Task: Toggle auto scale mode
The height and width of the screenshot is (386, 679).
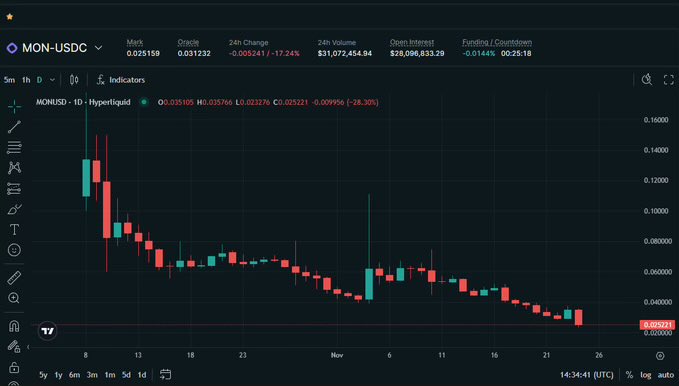Action: [x=666, y=375]
